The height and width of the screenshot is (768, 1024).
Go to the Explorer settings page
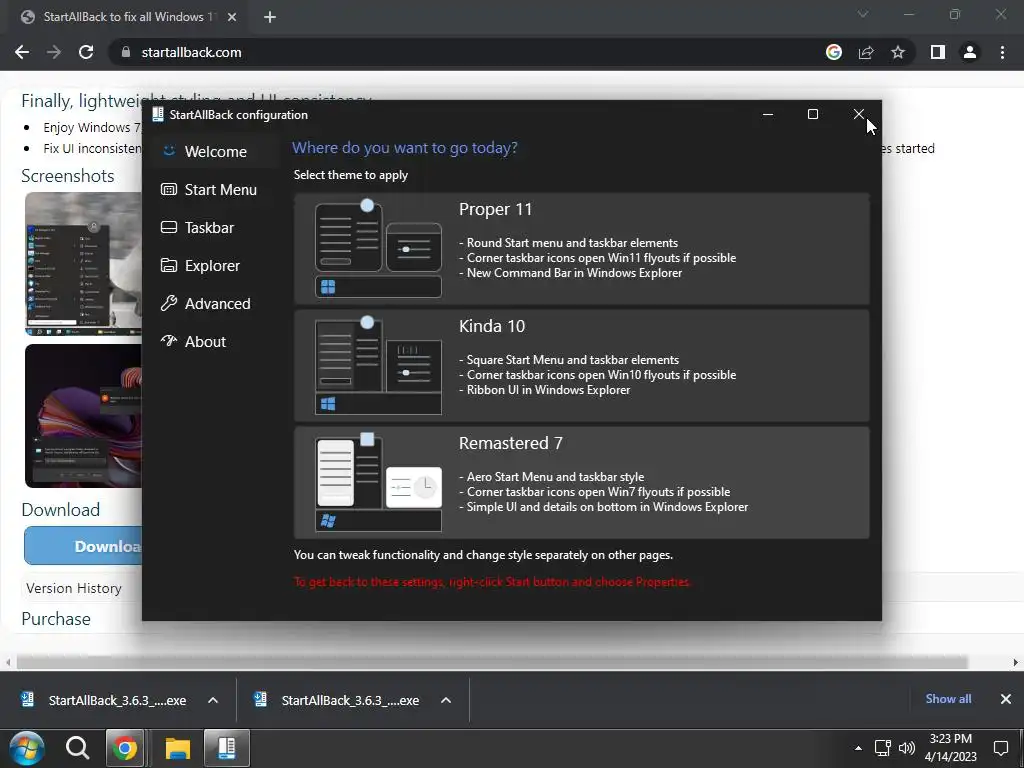click(x=216, y=265)
